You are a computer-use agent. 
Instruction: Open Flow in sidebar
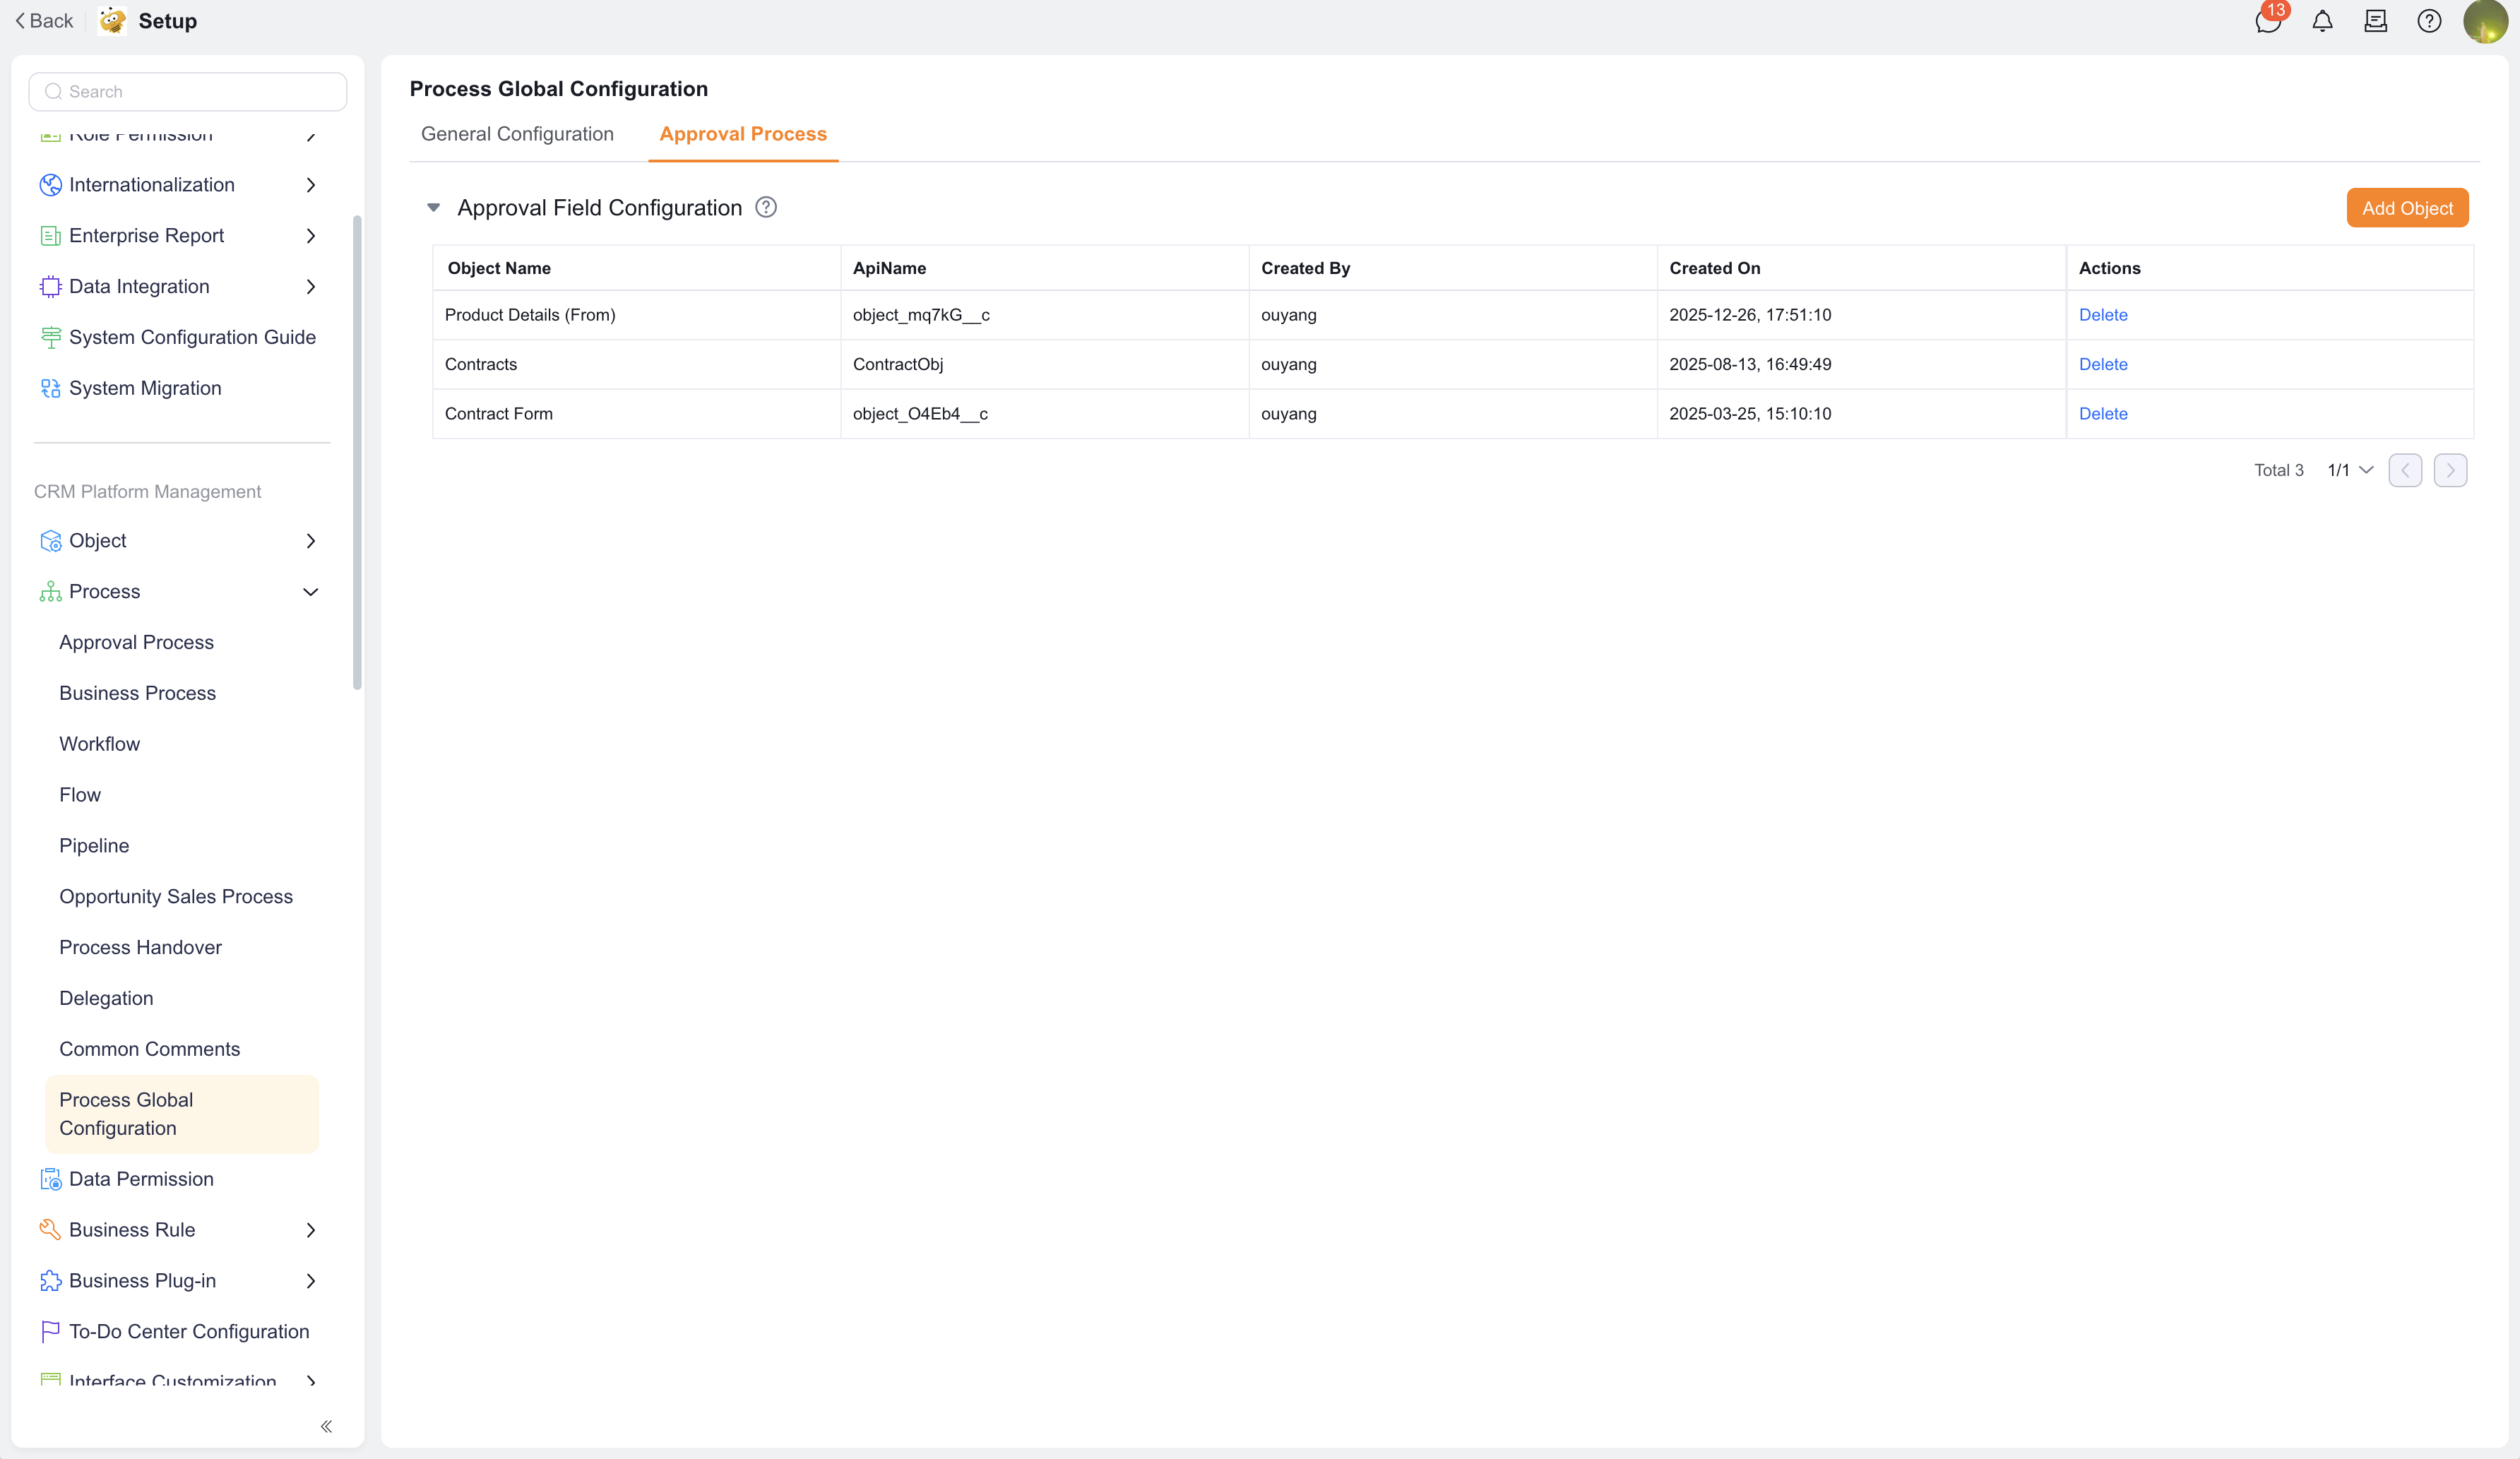[80, 795]
